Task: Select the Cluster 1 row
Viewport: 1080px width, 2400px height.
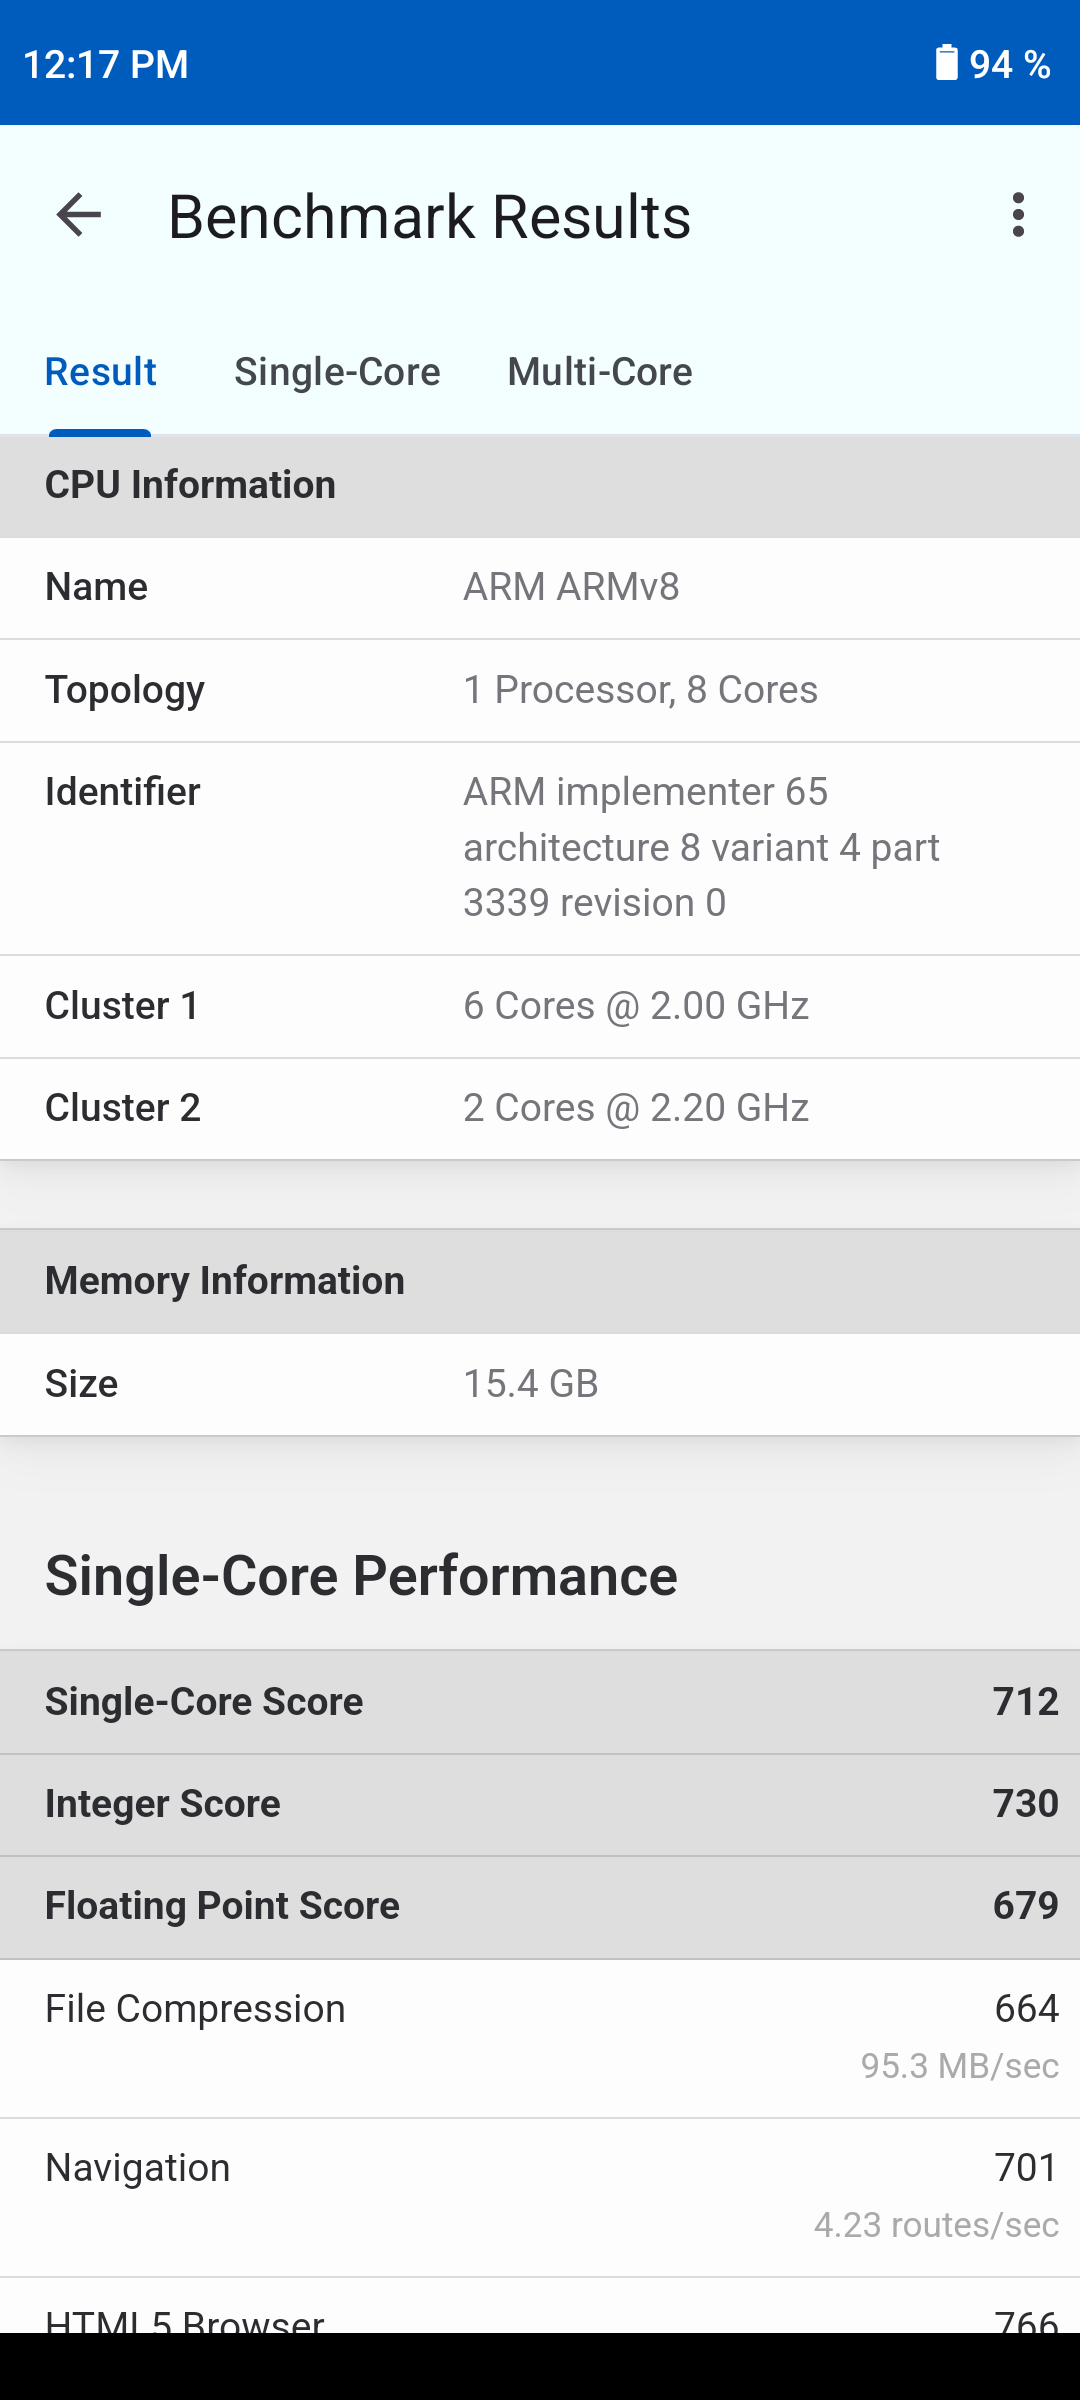Action: [x=540, y=1006]
